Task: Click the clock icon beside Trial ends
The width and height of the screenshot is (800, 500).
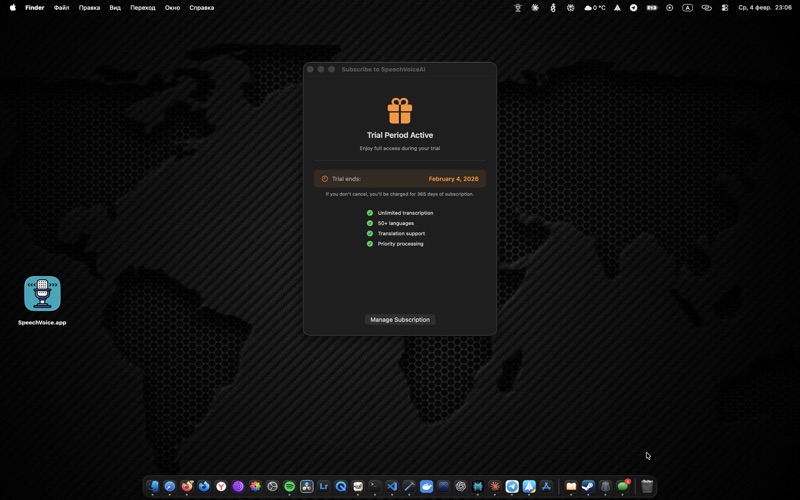Action: [x=324, y=179]
